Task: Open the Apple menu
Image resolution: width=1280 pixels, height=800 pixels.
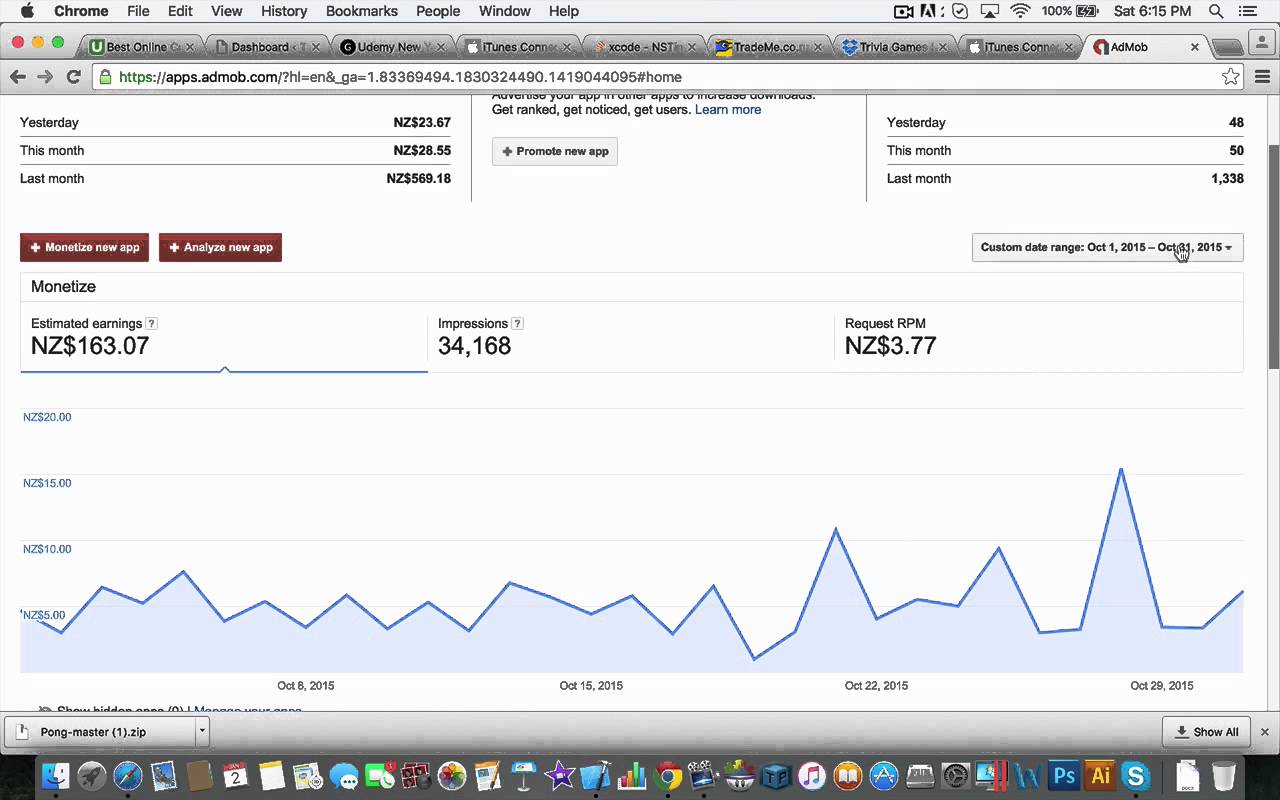Action: point(27,11)
